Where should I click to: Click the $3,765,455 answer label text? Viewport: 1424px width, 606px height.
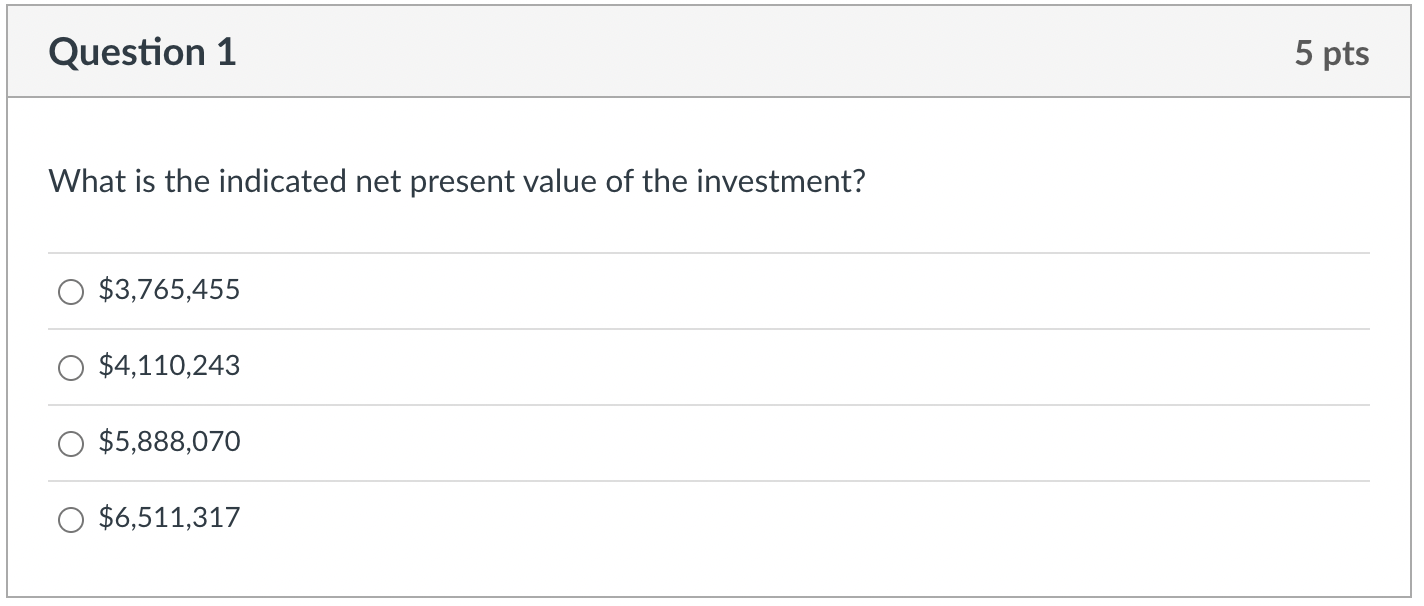click(x=168, y=290)
